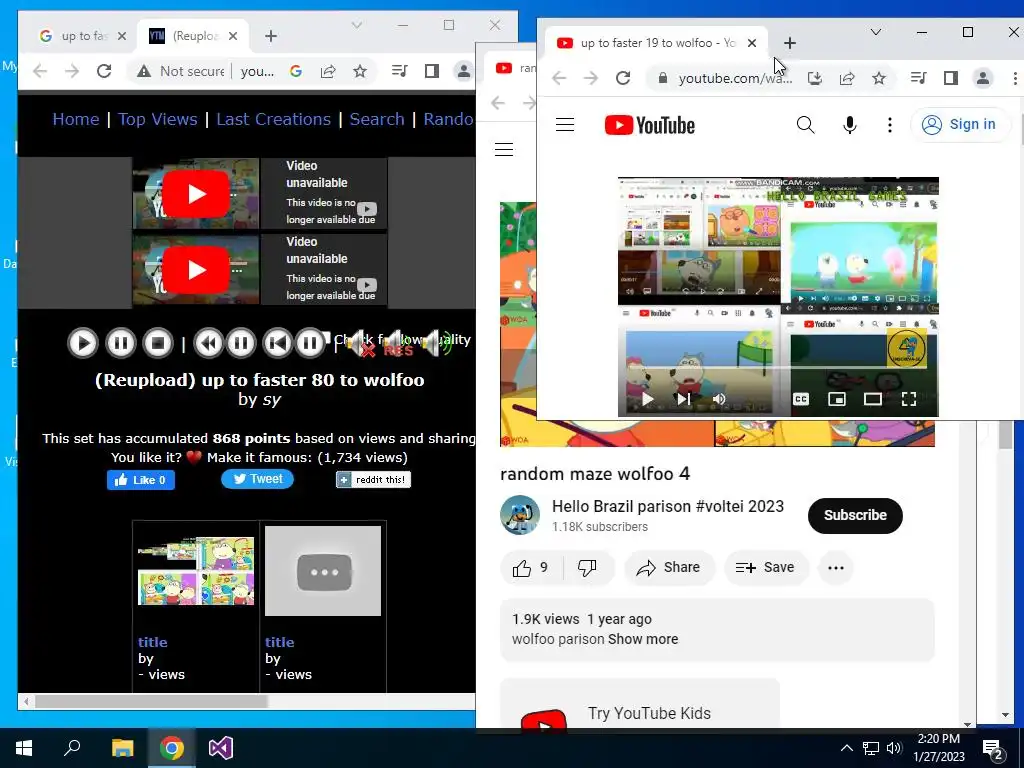Reload the page in the left Chrome window
The image size is (1024, 768).
click(104, 71)
